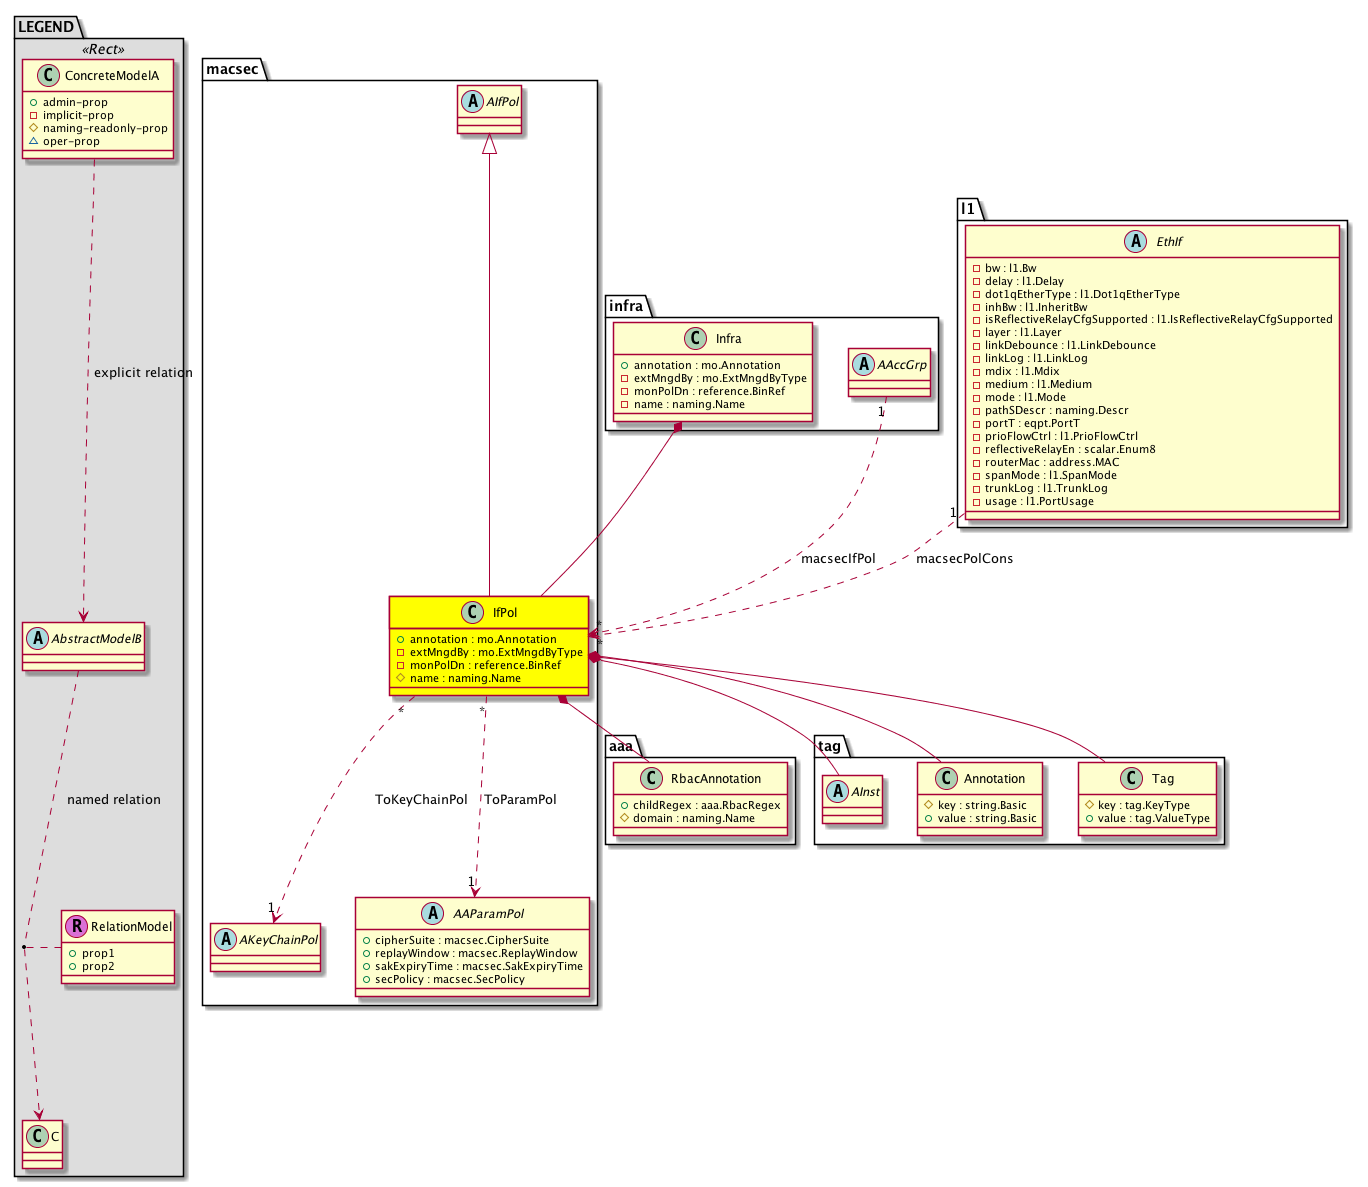Select the LEGEND package tab

(x=46, y=27)
